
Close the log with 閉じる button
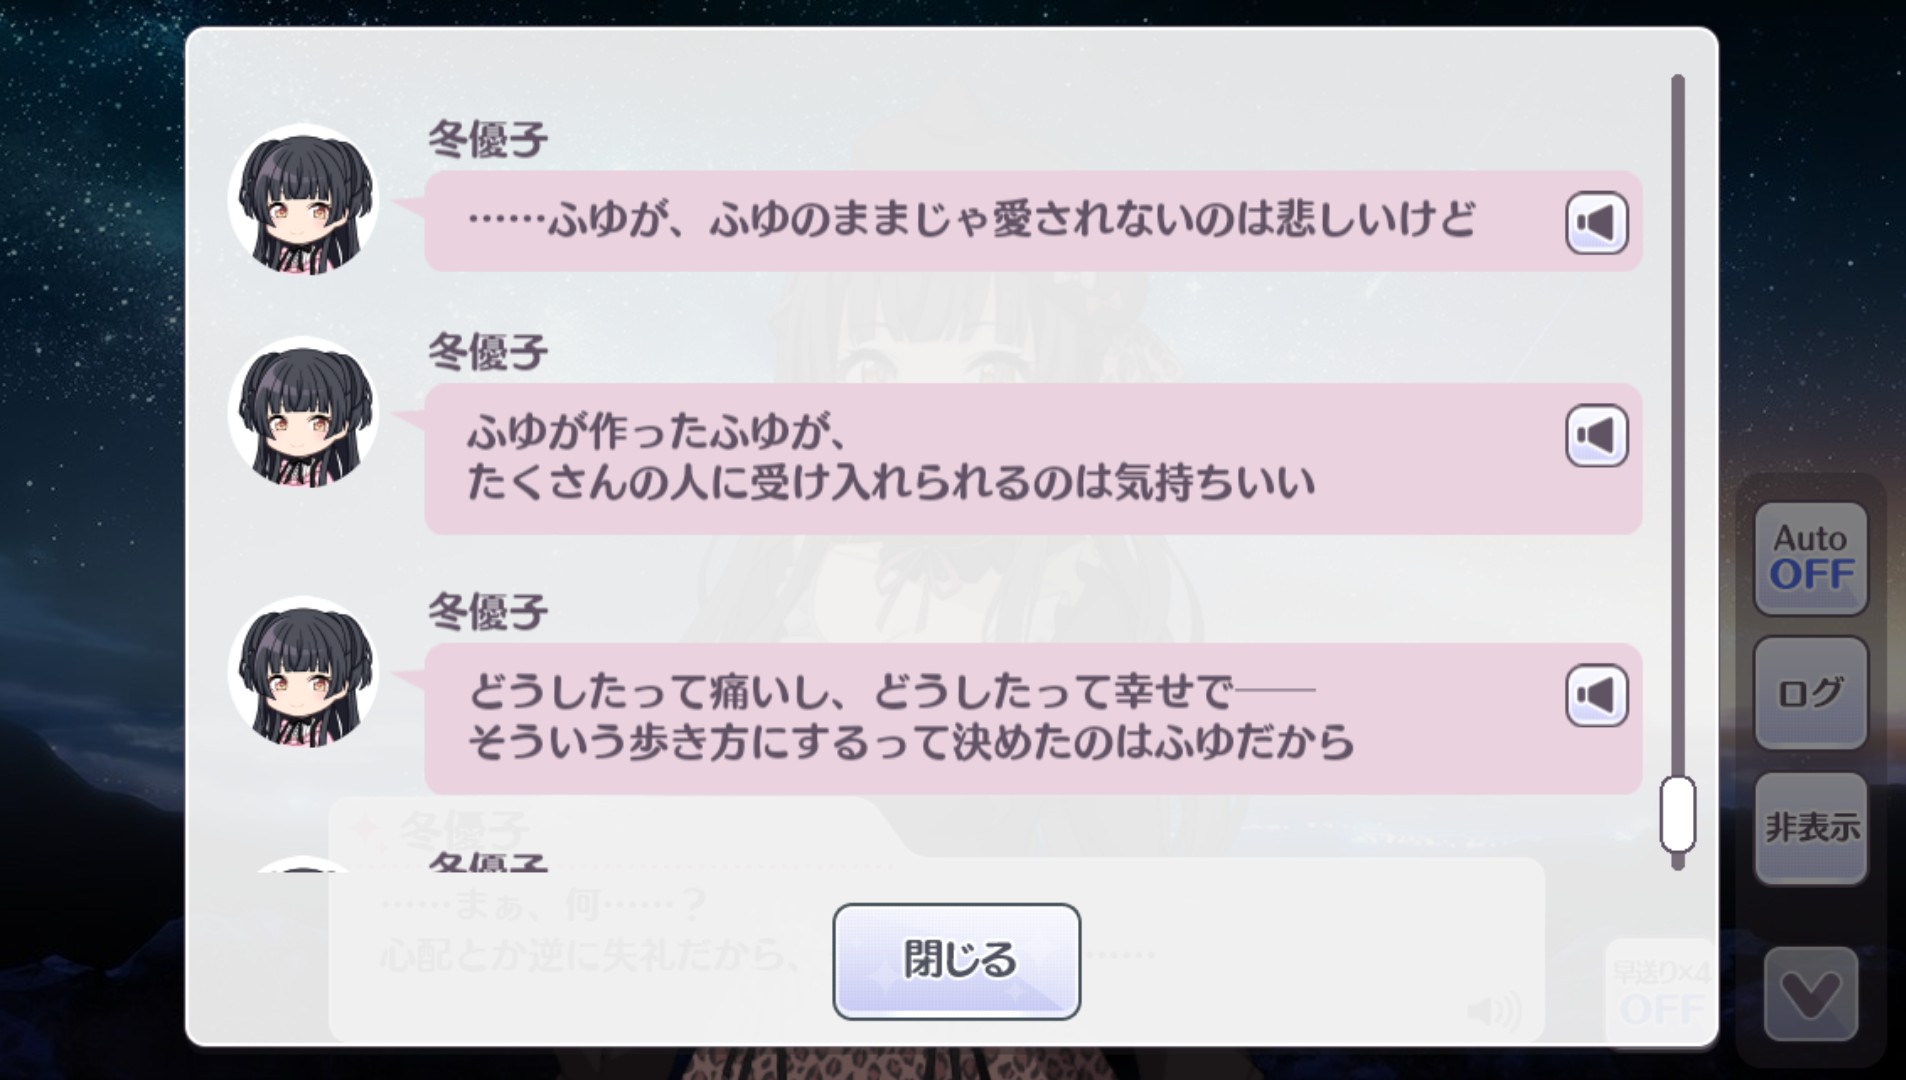[957, 961]
